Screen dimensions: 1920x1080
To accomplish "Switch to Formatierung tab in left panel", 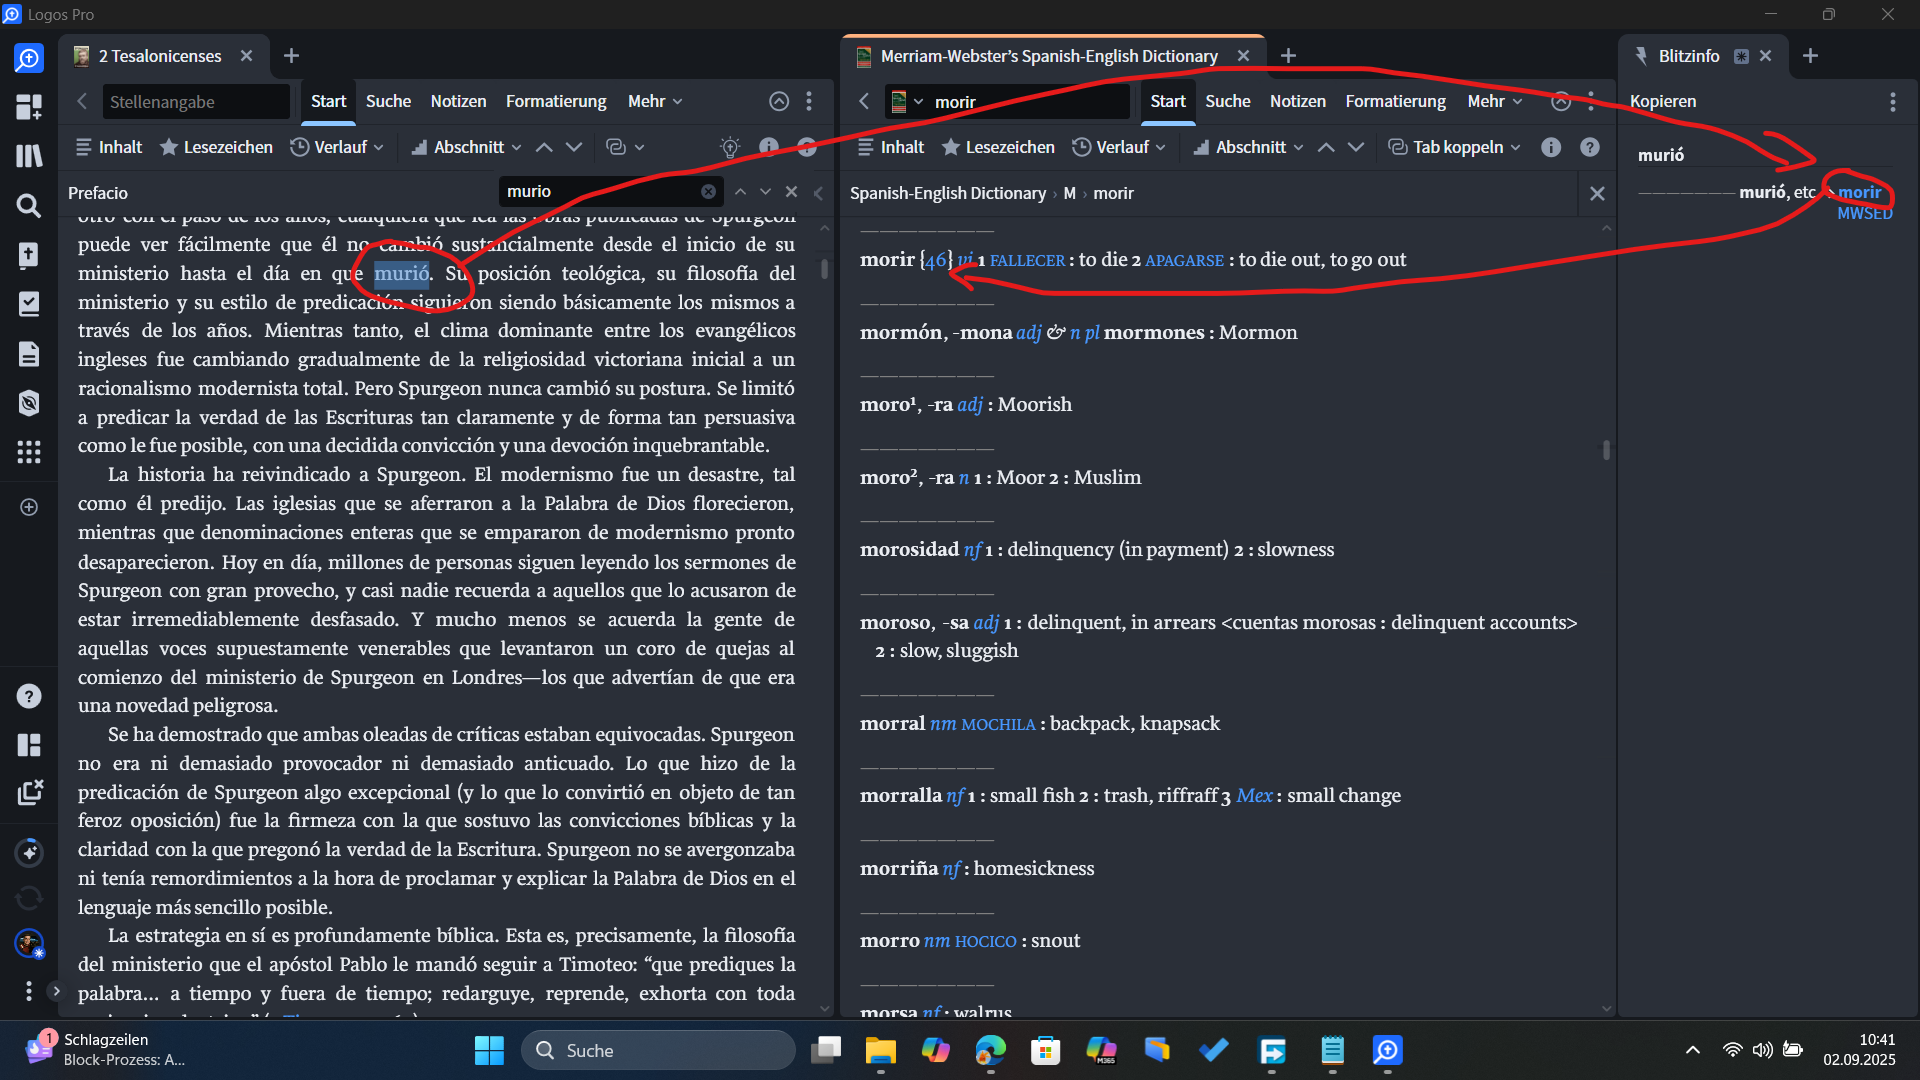I will [x=556, y=101].
